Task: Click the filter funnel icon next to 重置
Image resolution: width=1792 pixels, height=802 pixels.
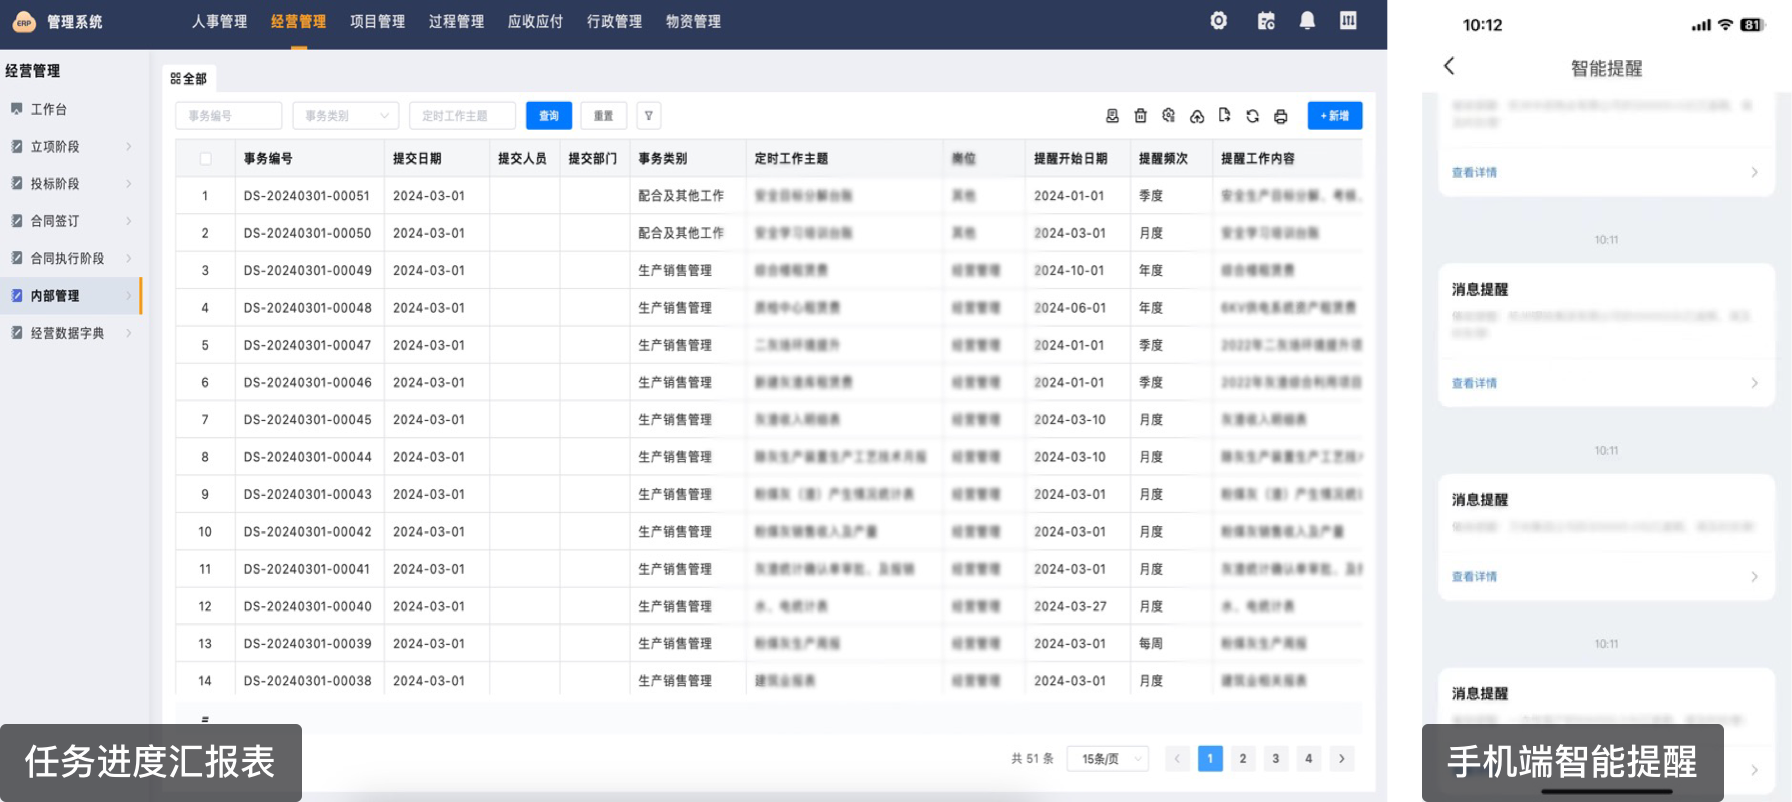Action: (x=648, y=116)
